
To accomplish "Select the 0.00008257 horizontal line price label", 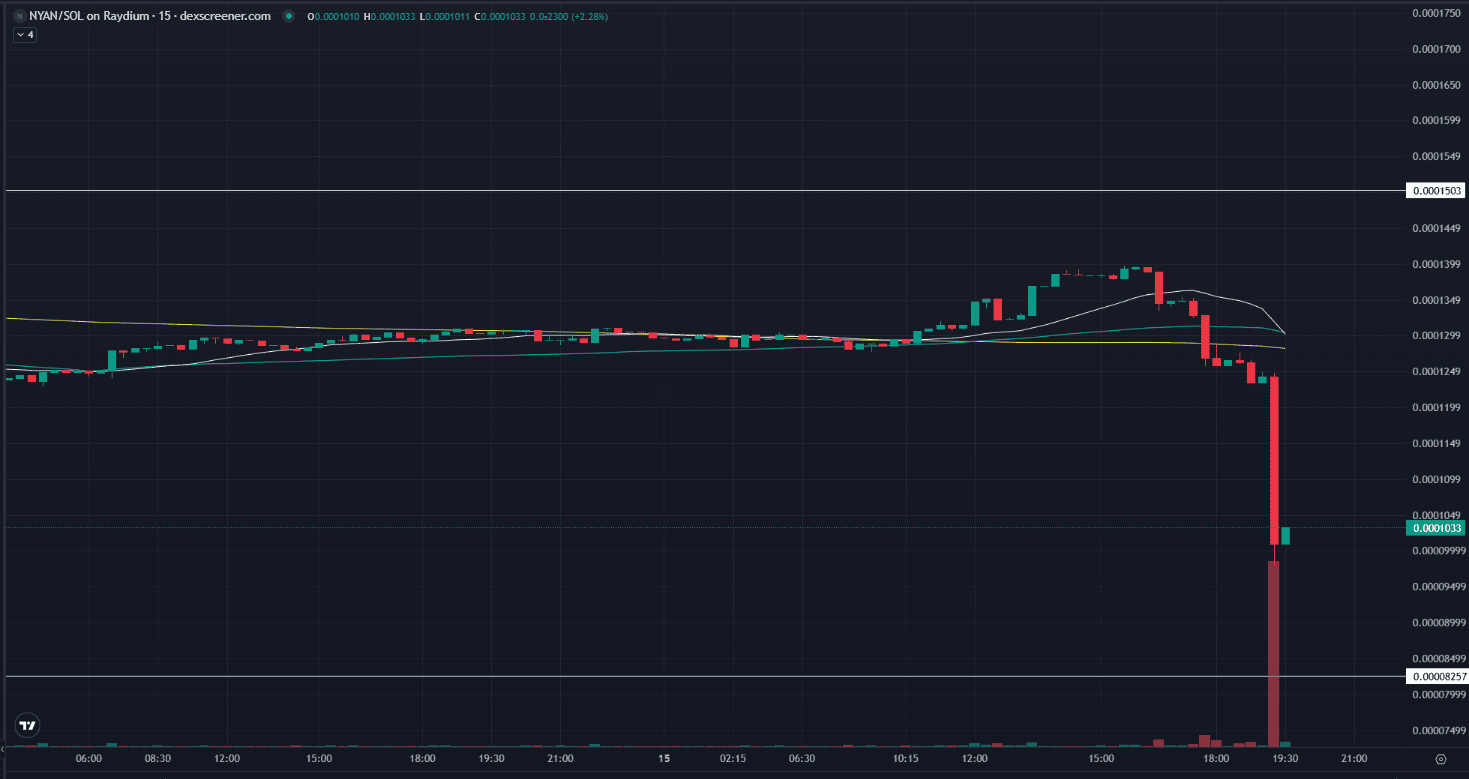I will [x=1436, y=677].
